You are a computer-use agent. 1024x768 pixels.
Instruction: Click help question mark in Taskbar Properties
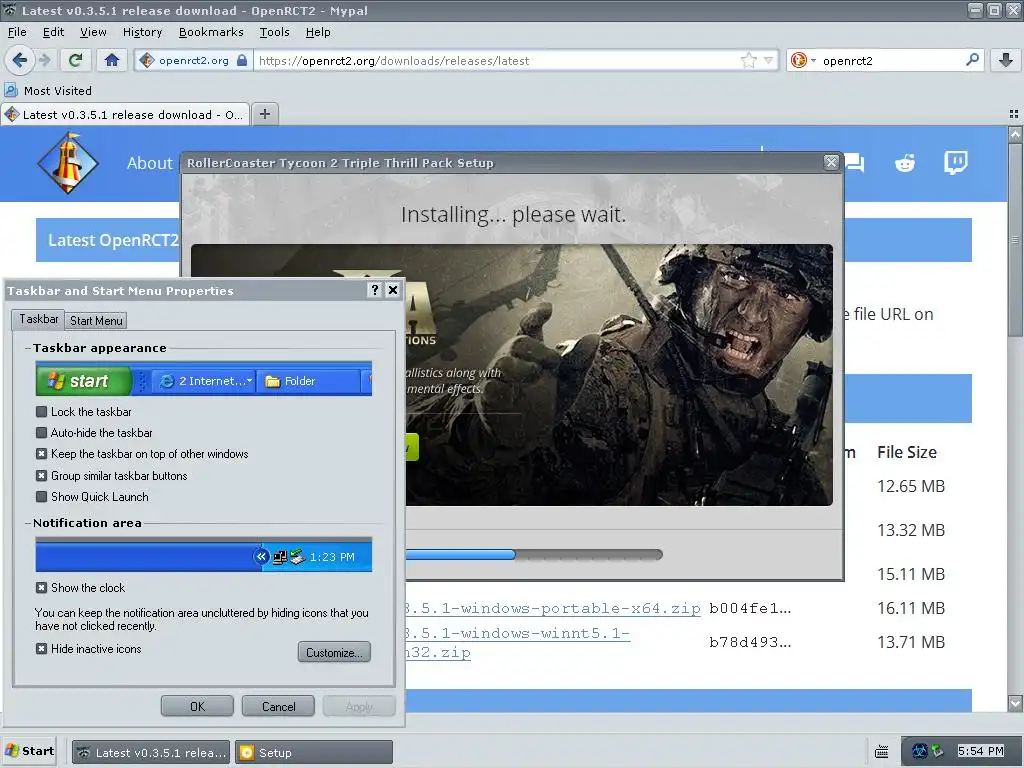point(375,290)
